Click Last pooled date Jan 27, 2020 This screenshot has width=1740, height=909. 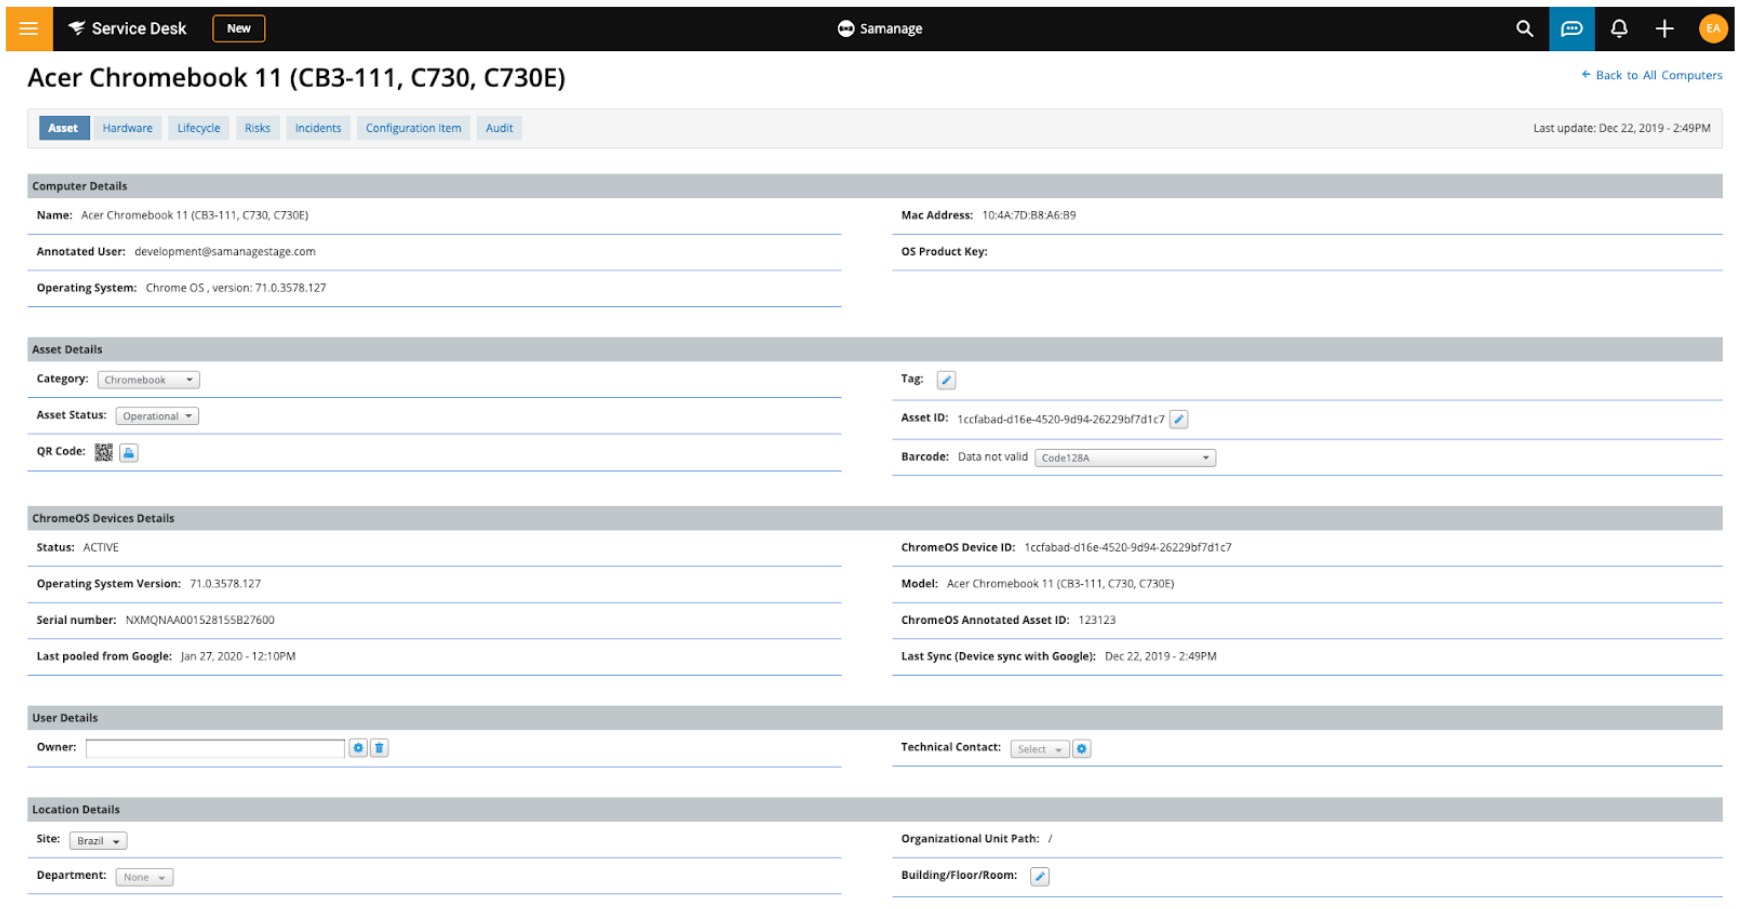pos(238,657)
